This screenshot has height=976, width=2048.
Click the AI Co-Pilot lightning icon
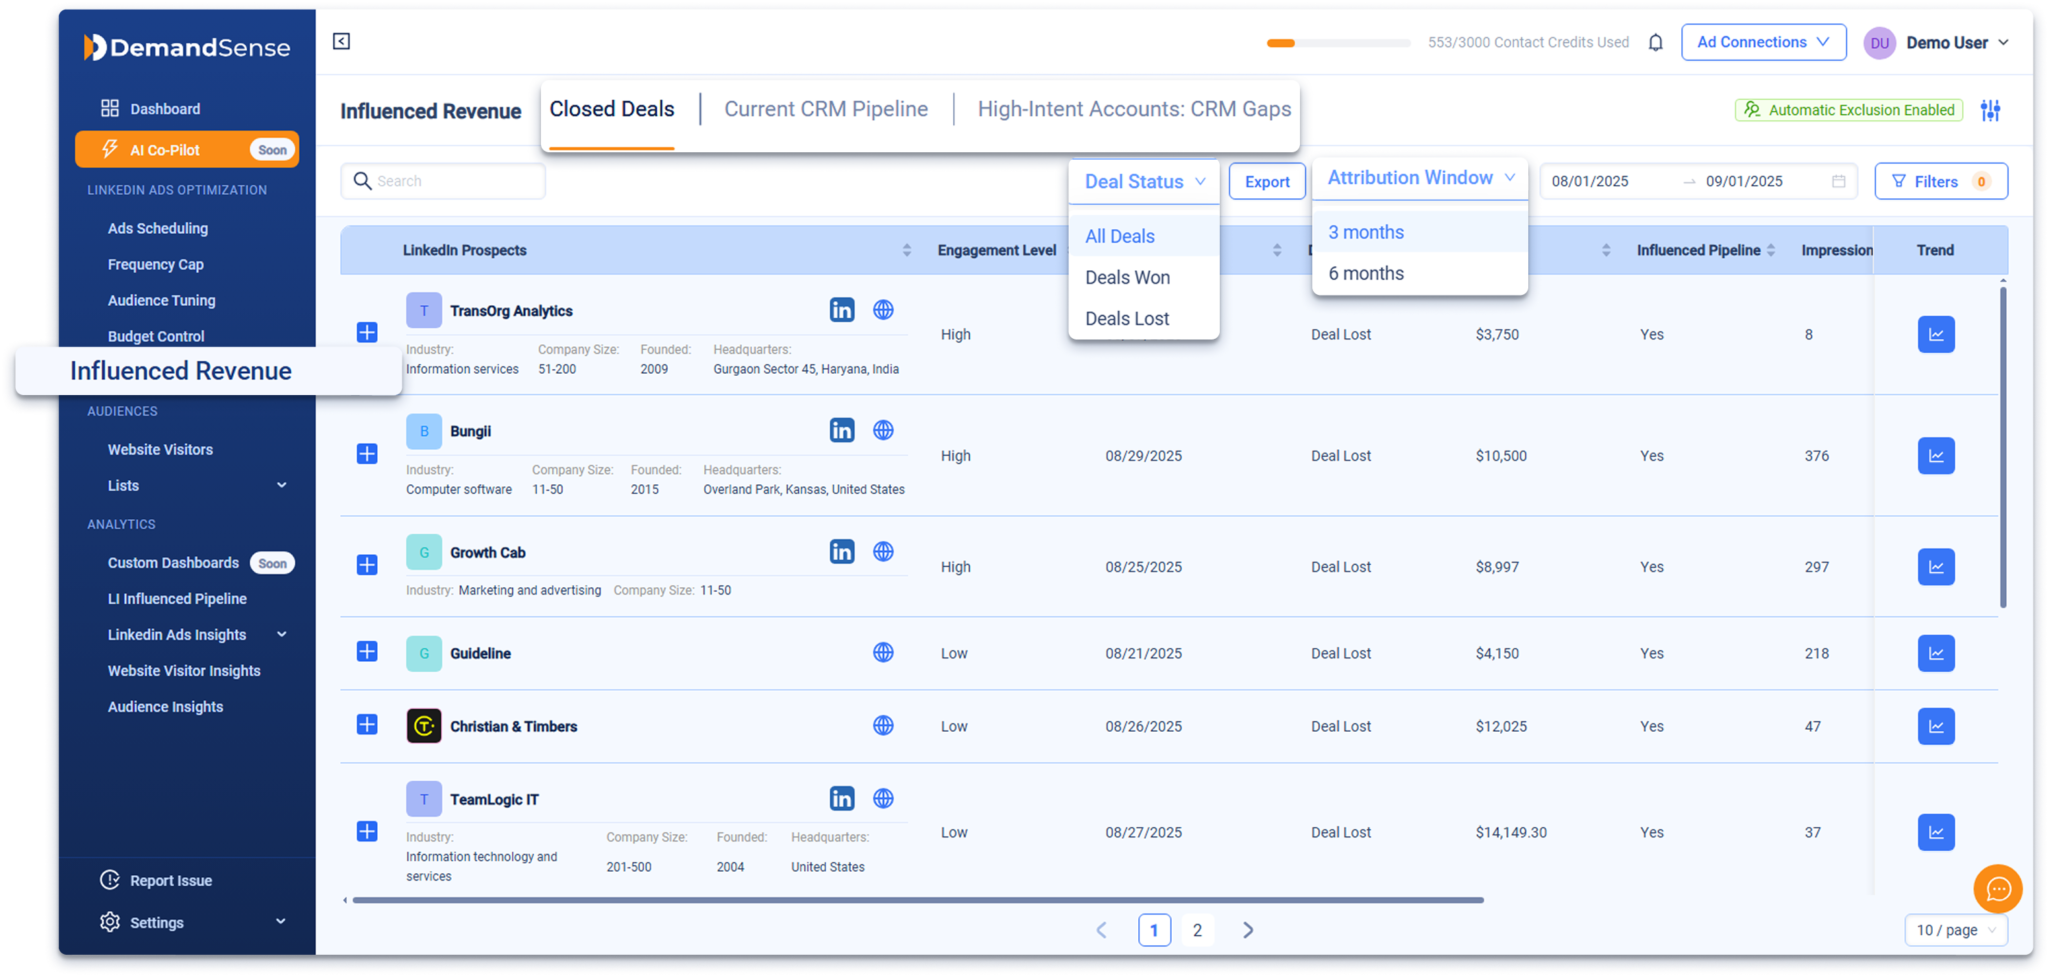[112, 149]
